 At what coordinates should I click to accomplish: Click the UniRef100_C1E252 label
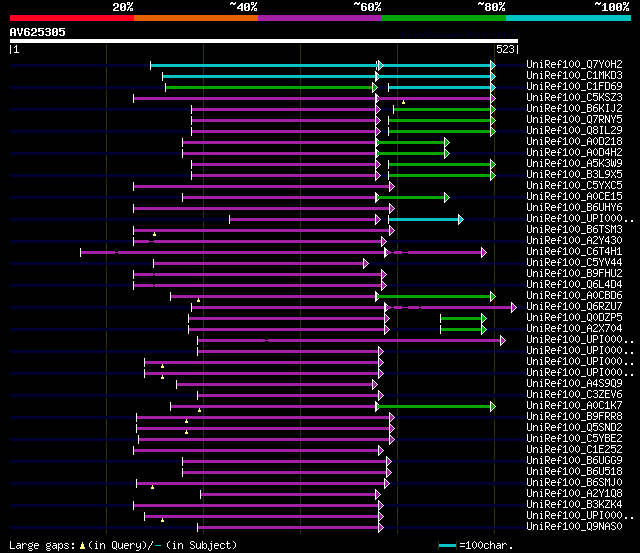574,450
